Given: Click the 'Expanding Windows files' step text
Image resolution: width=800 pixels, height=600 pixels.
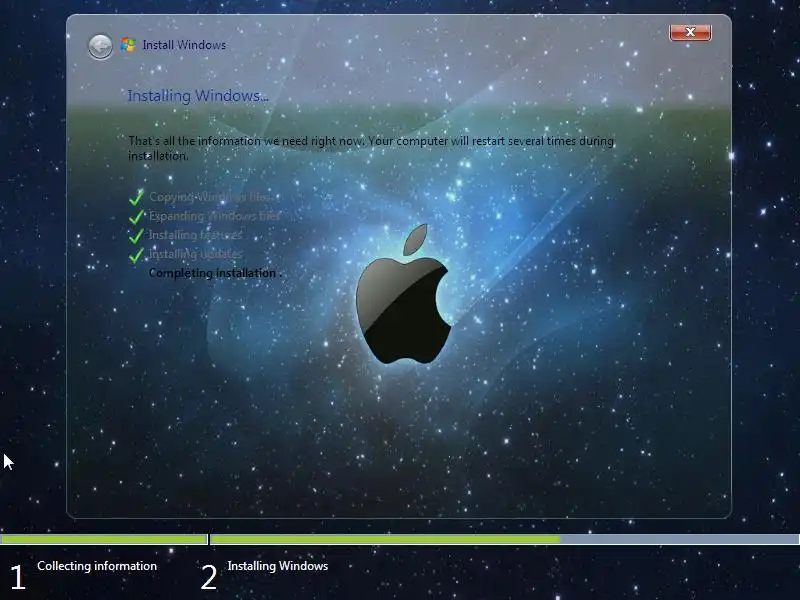Looking at the screenshot, I should 214,216.
